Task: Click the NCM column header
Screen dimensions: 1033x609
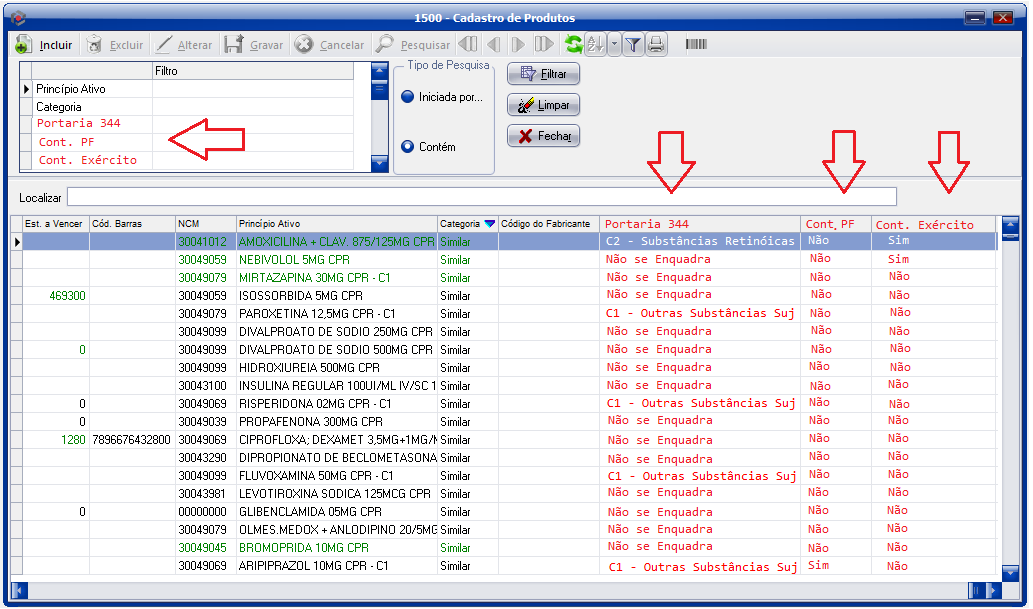Action: (x=205, y=224)
